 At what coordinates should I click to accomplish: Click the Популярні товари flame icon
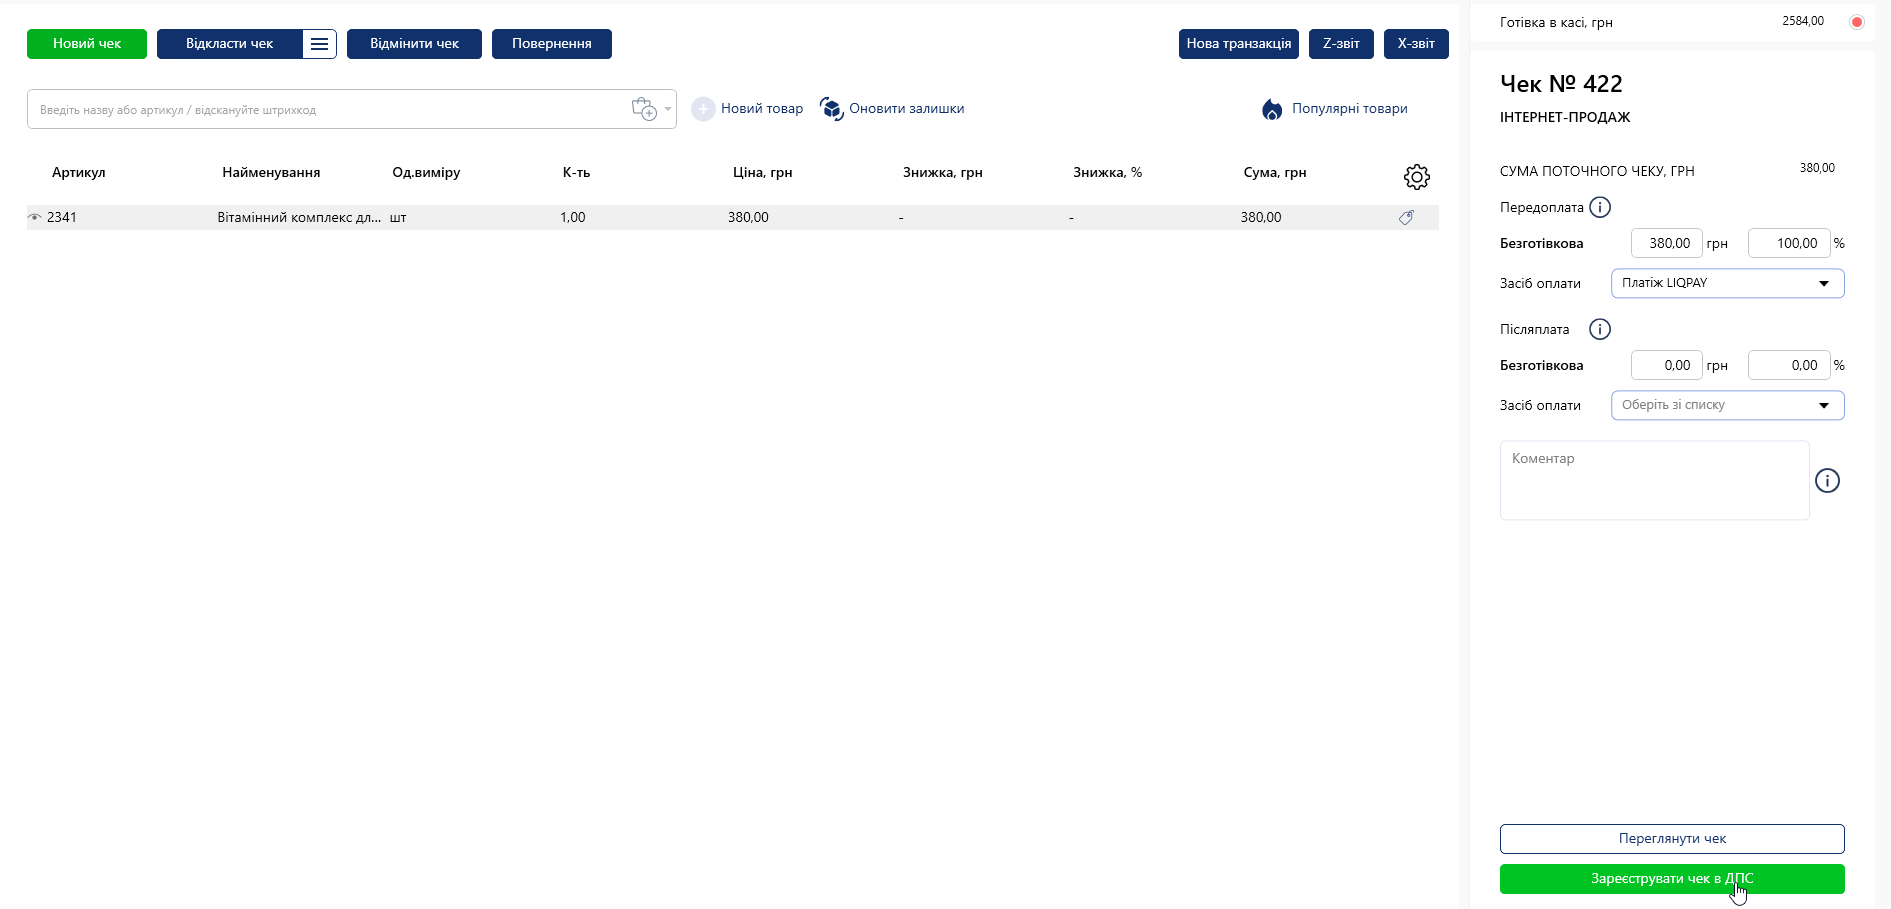[1272, 109]
